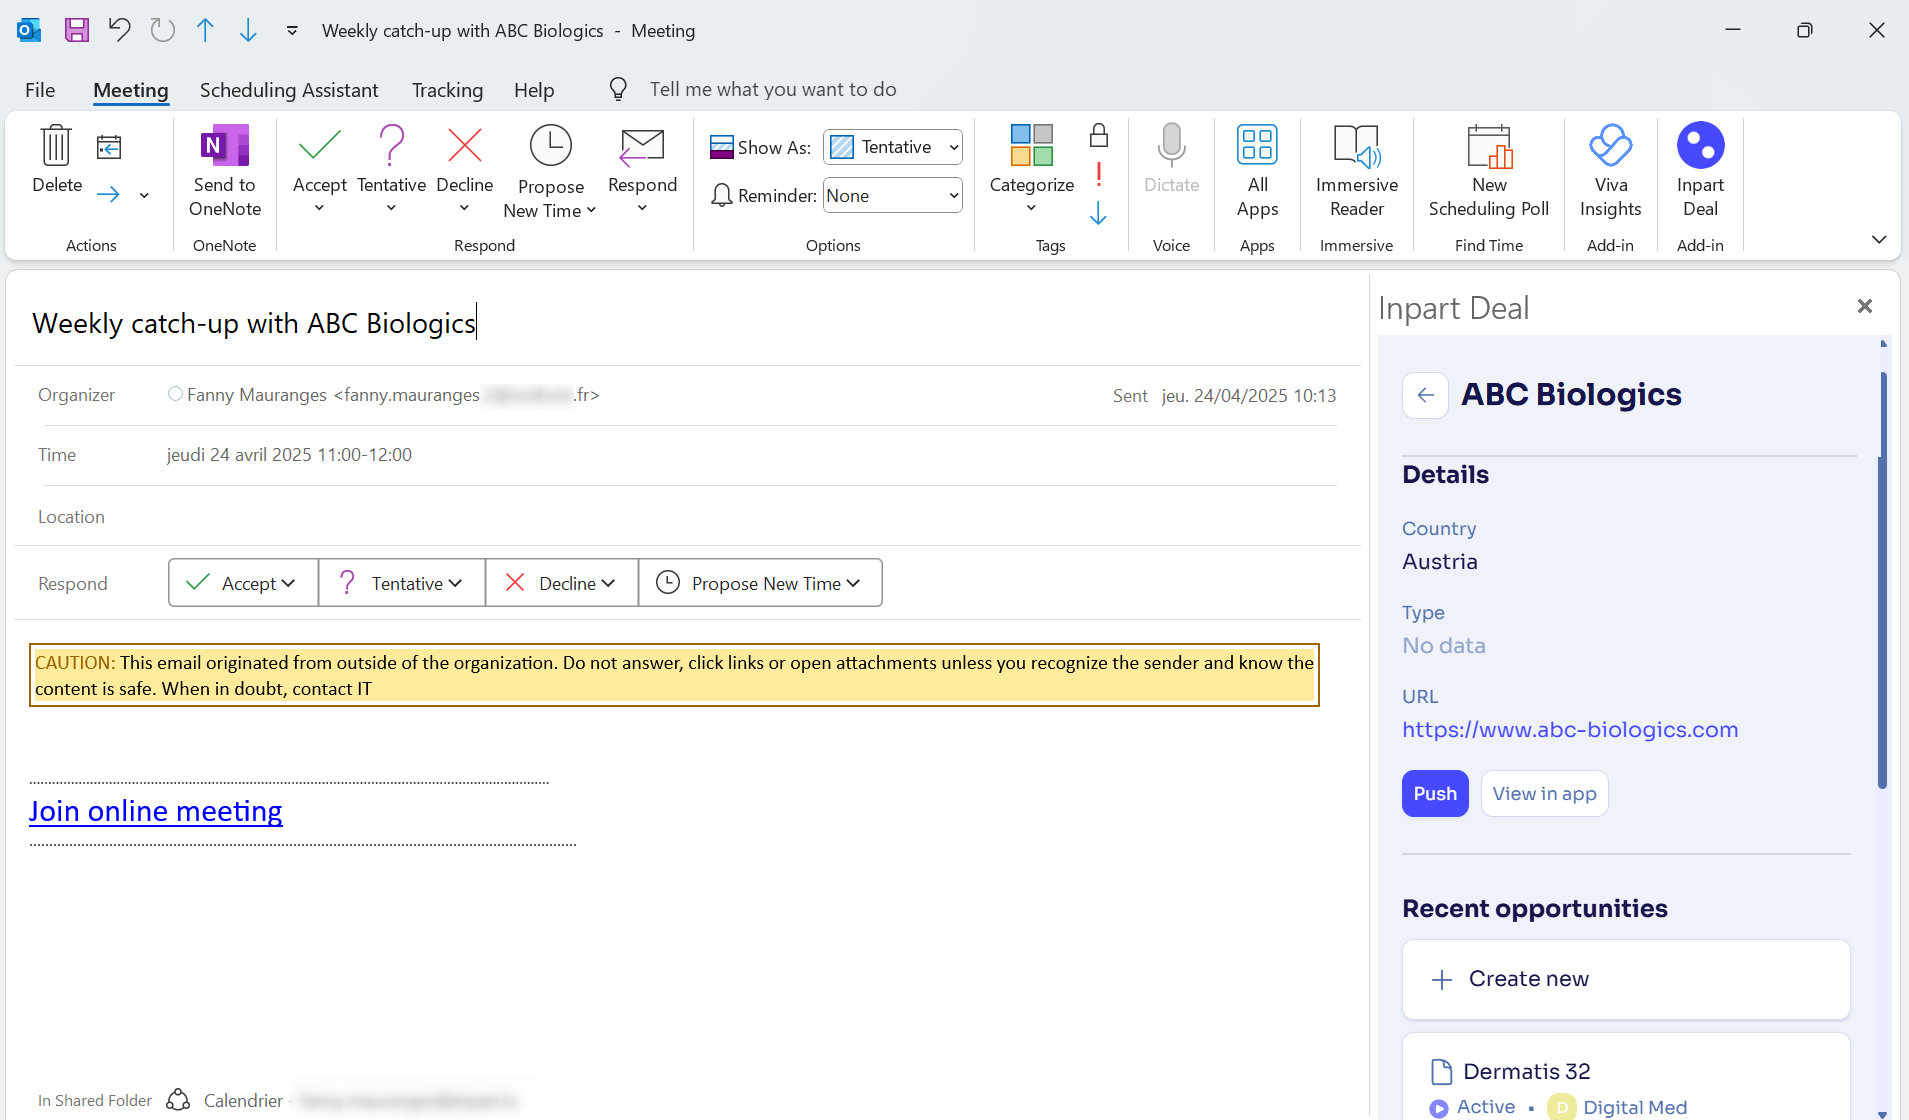This screenshot has height=1120, width=1909.
Task: Delete the meeting invitation
Action: click(x=57, y=160)
